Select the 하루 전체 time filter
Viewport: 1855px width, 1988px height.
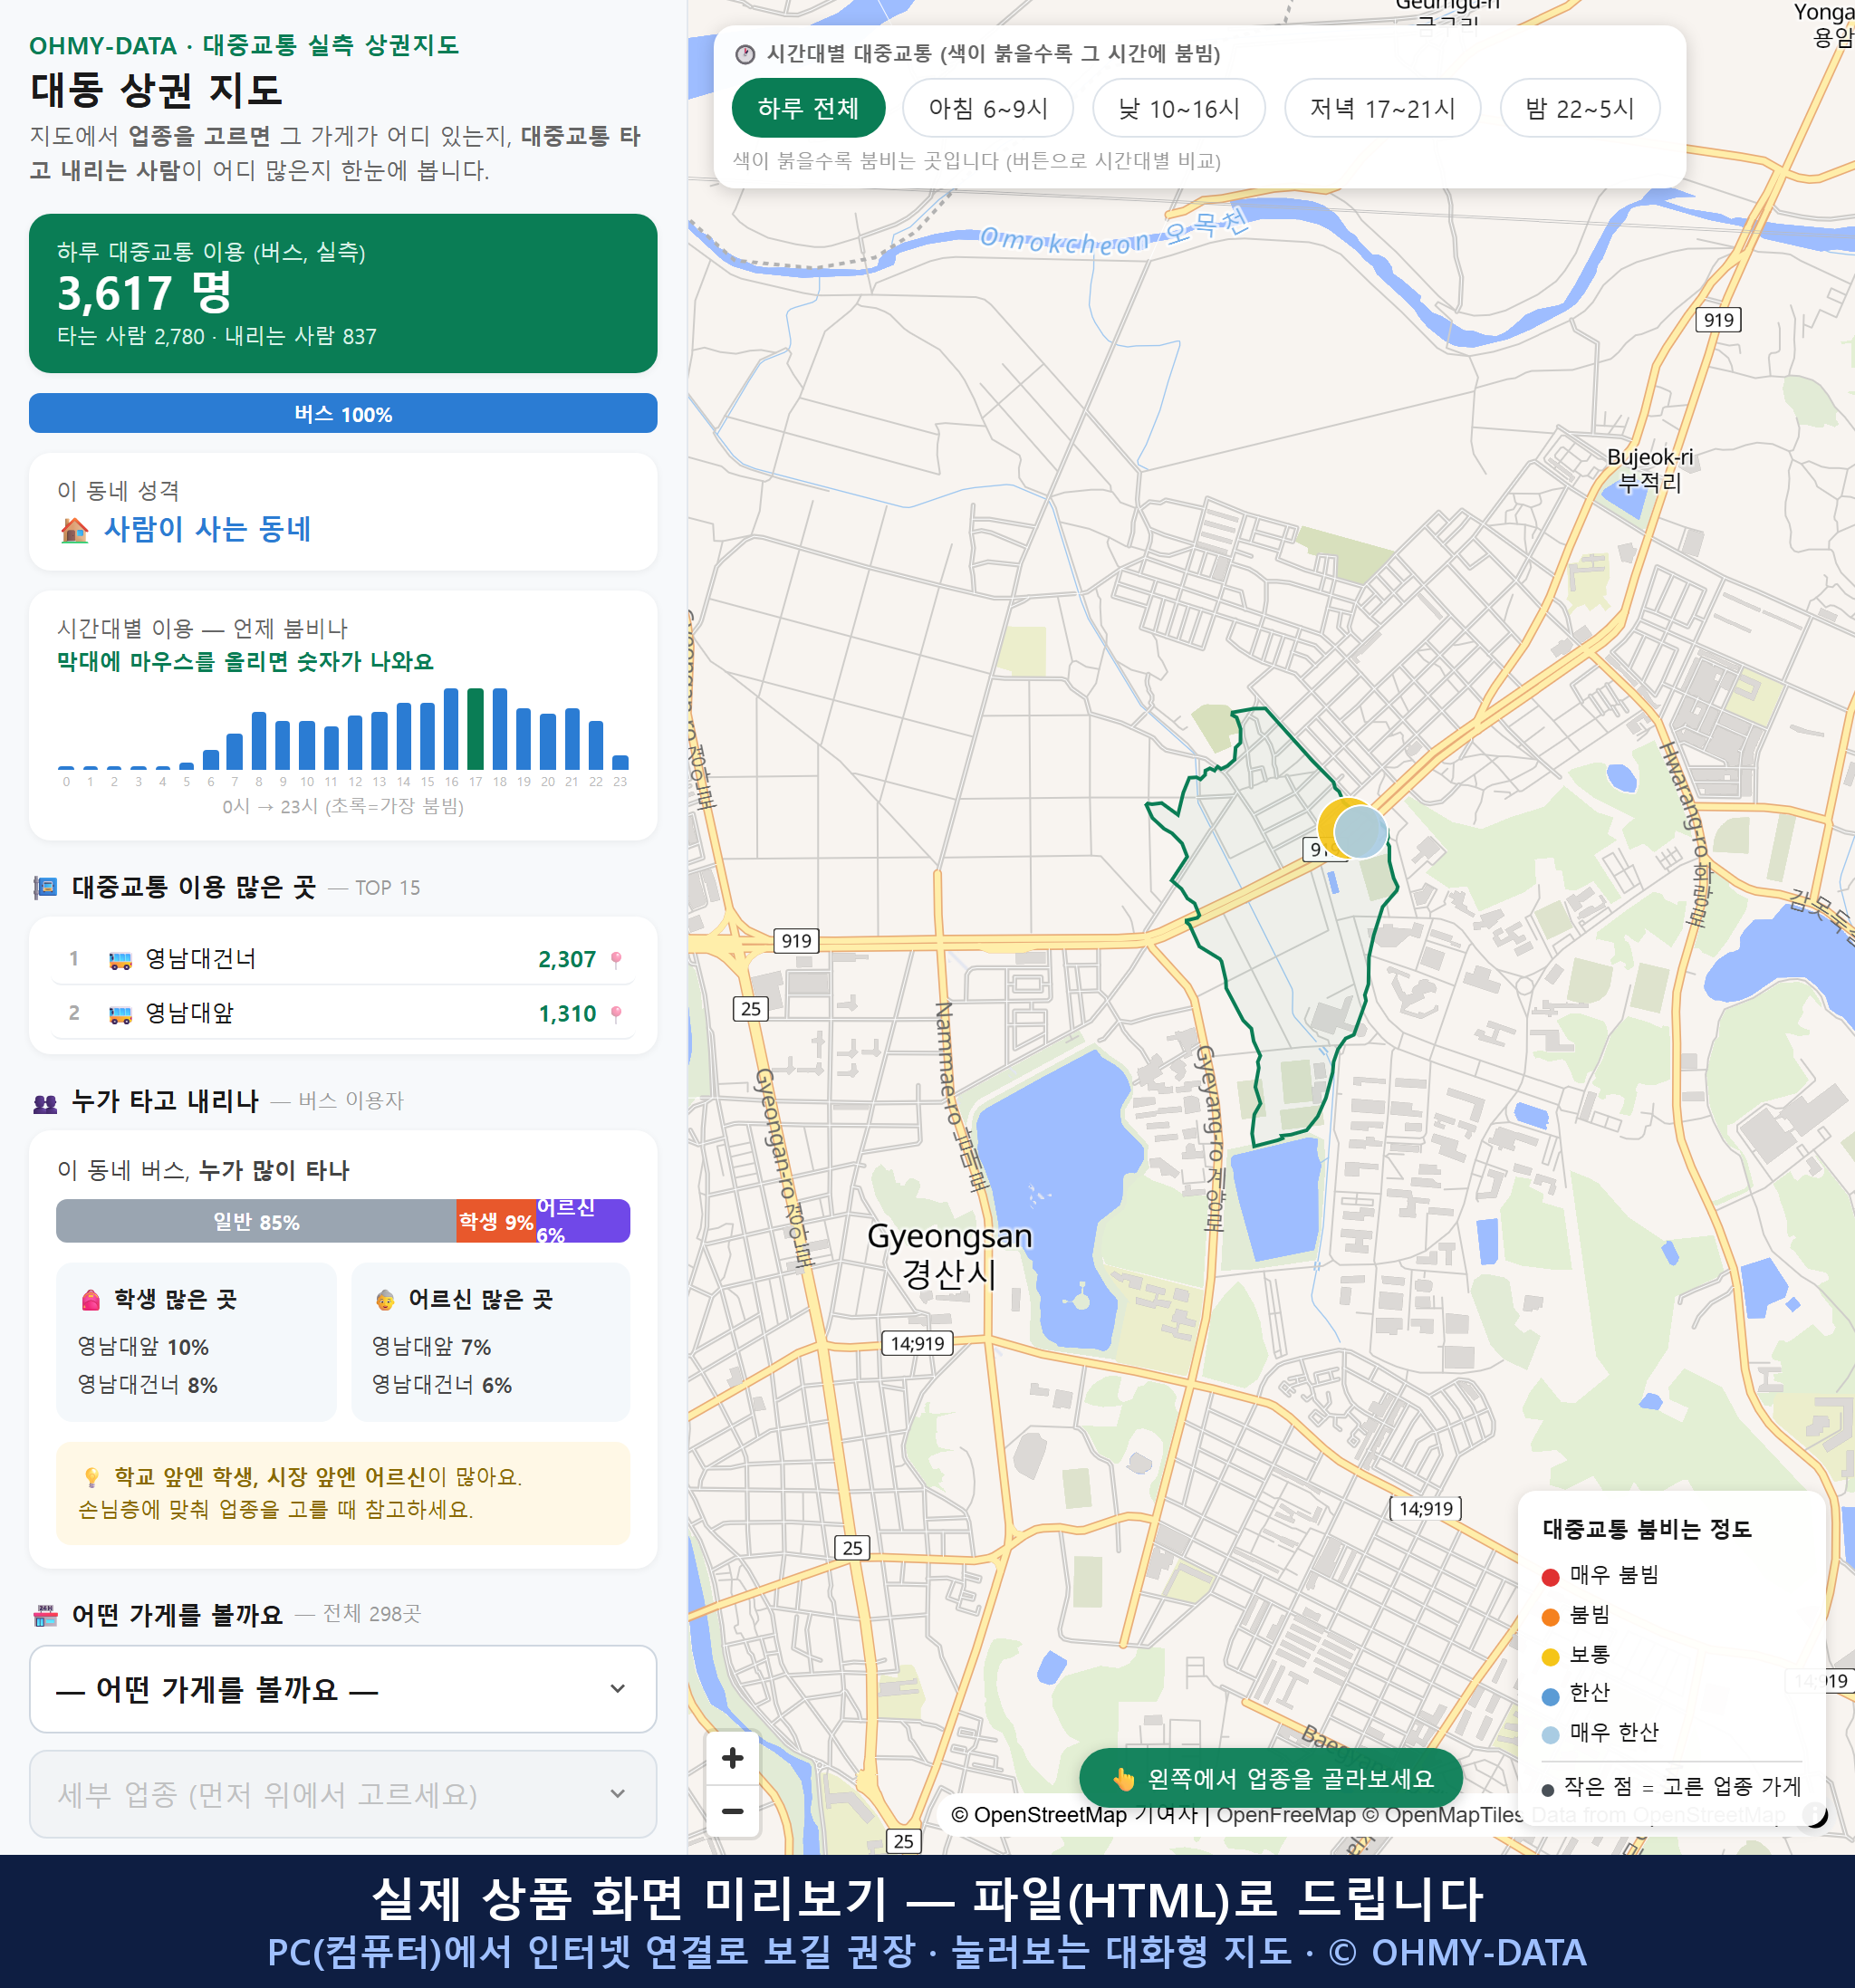coord(808,108)
